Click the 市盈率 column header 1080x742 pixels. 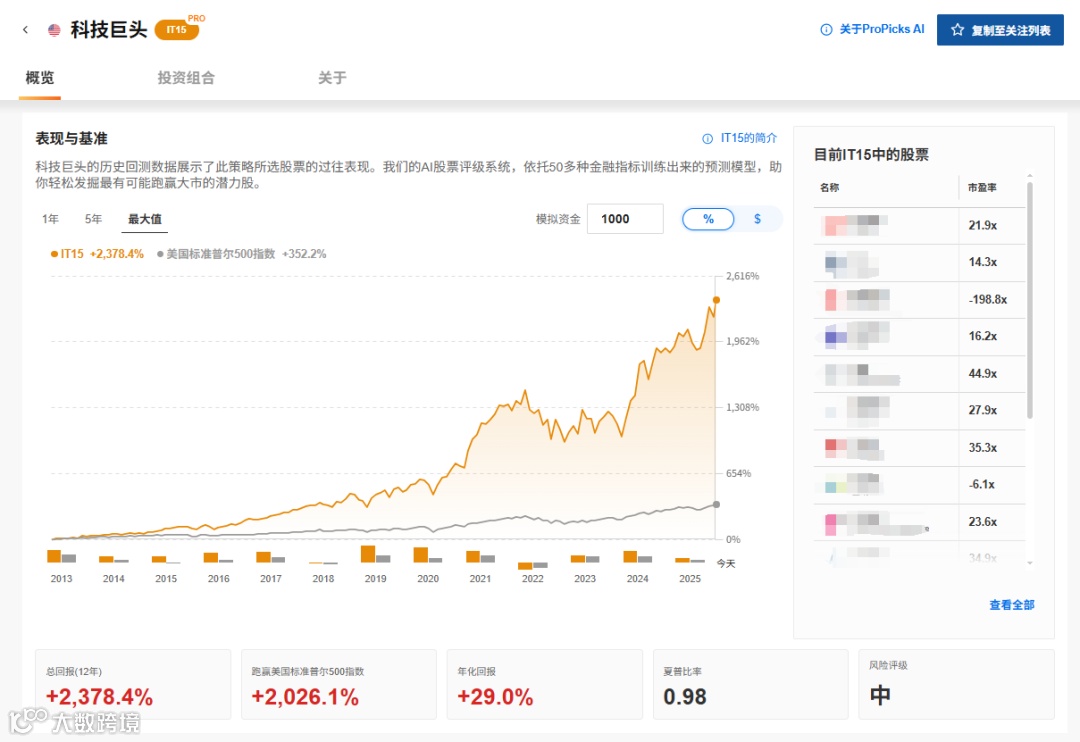pyautogui.click(x=982, y=187)
